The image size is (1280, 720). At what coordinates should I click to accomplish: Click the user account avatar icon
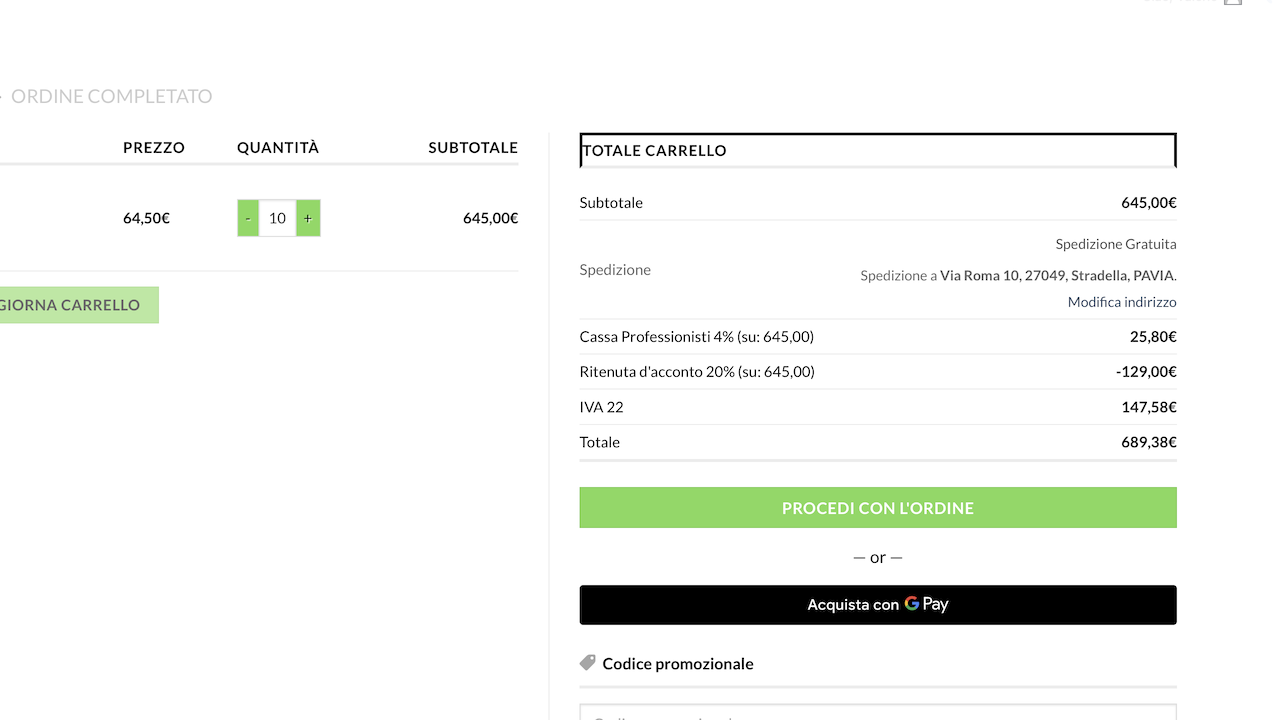pyautogui.click(x=1233, y=3)
